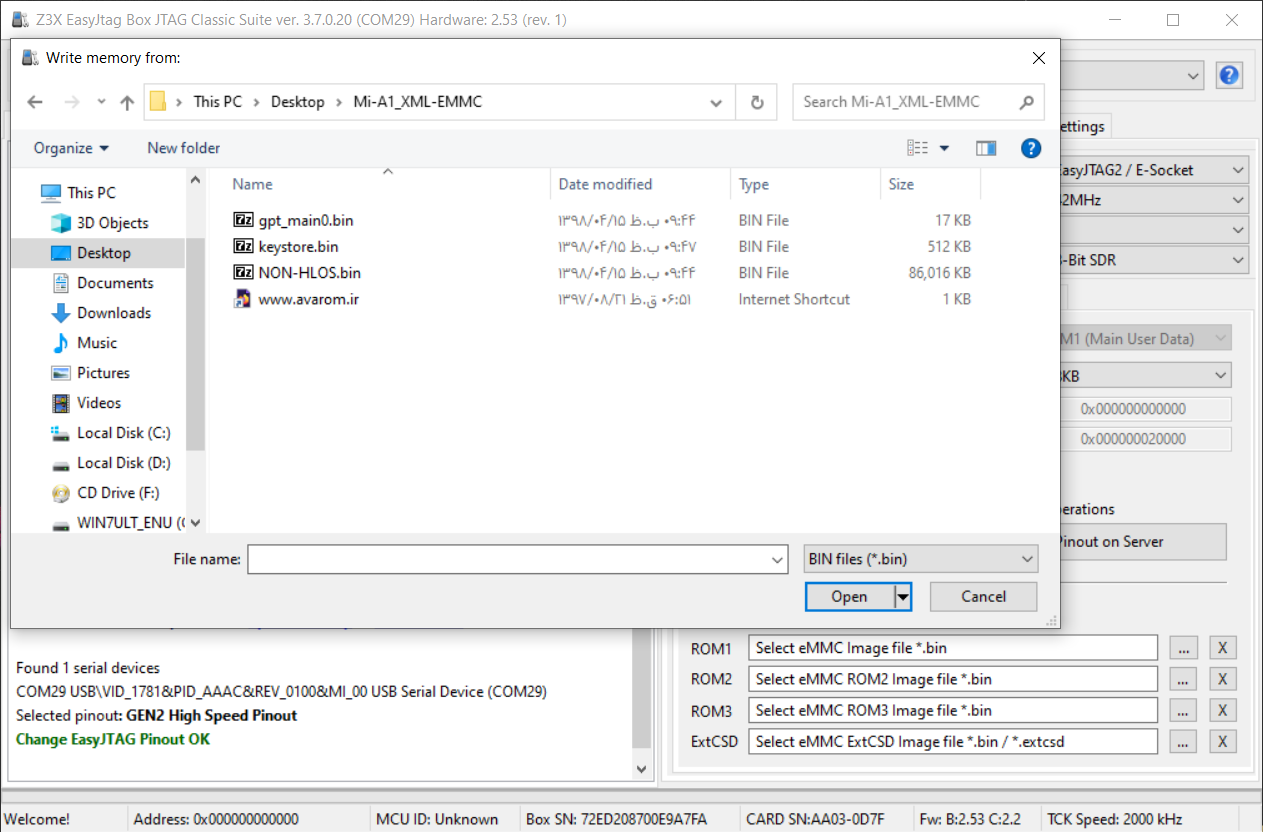Click the Open button
Screen dimensions: 1263x832
(849, 597)
